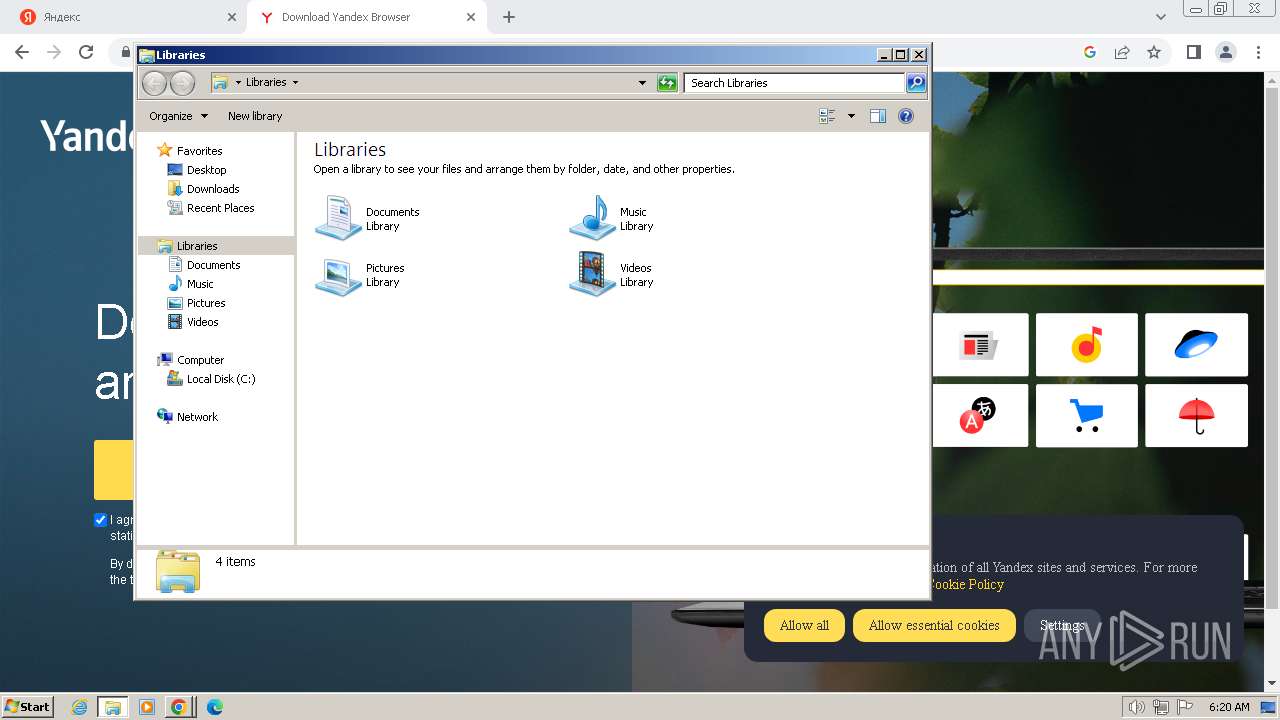Viewport: 1280px width, 720px height.
Task: Open the Chrome tab search chevron
Action: pos(1161,17)
